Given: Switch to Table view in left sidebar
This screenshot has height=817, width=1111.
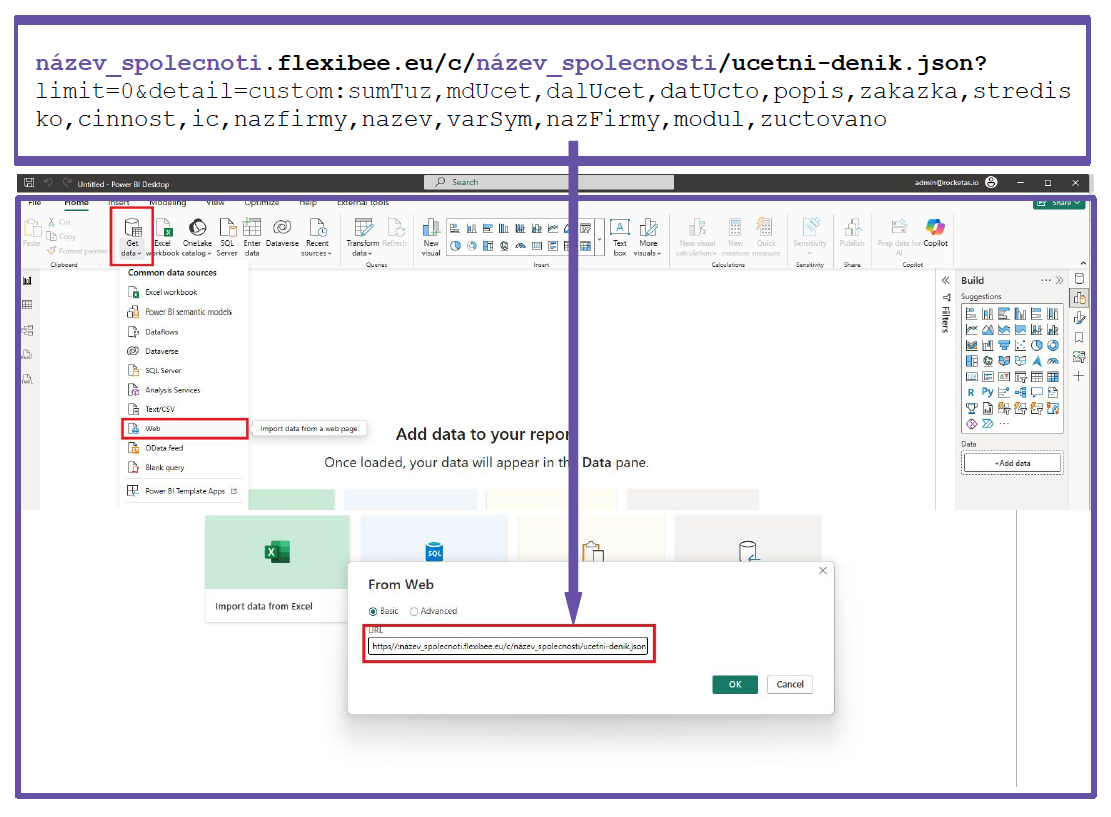Looking at the screenshot, I should click(x=27, y=305).
